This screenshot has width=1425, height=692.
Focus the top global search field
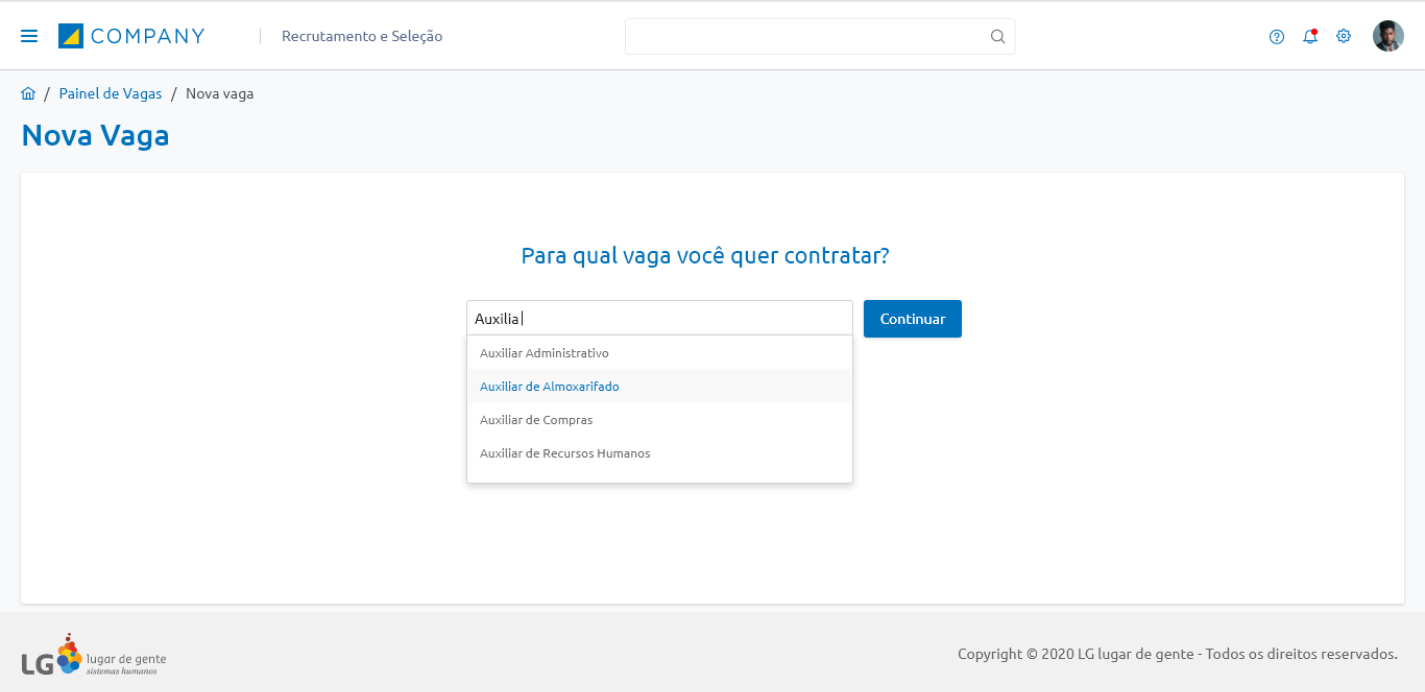point(805,36)
